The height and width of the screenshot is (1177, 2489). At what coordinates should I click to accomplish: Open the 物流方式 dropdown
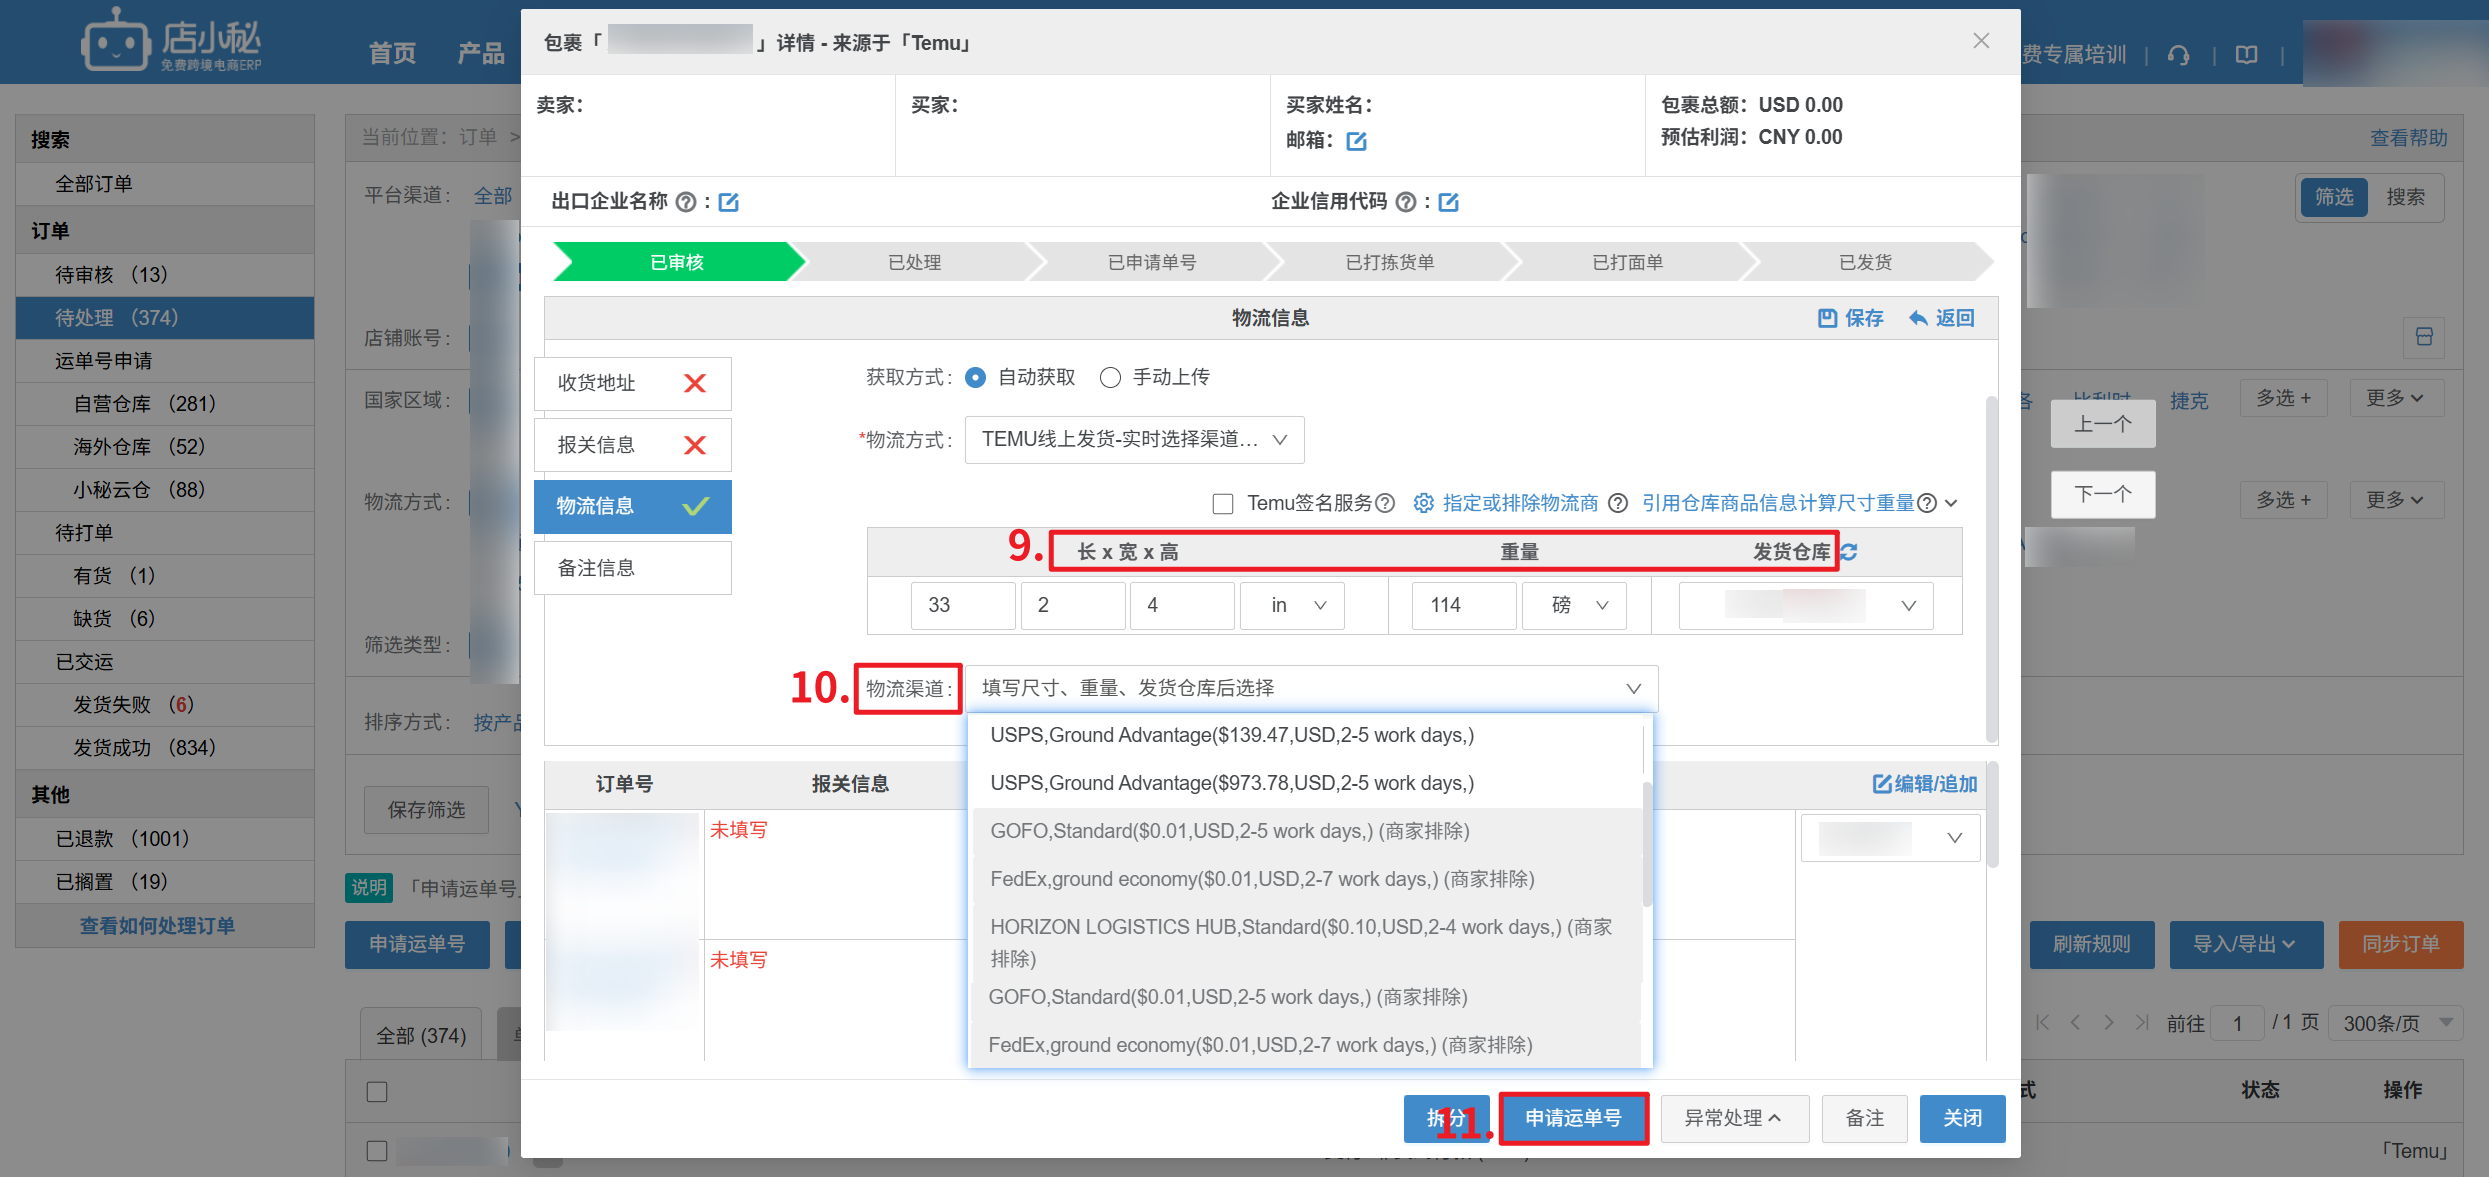(x=1134, y=440)
